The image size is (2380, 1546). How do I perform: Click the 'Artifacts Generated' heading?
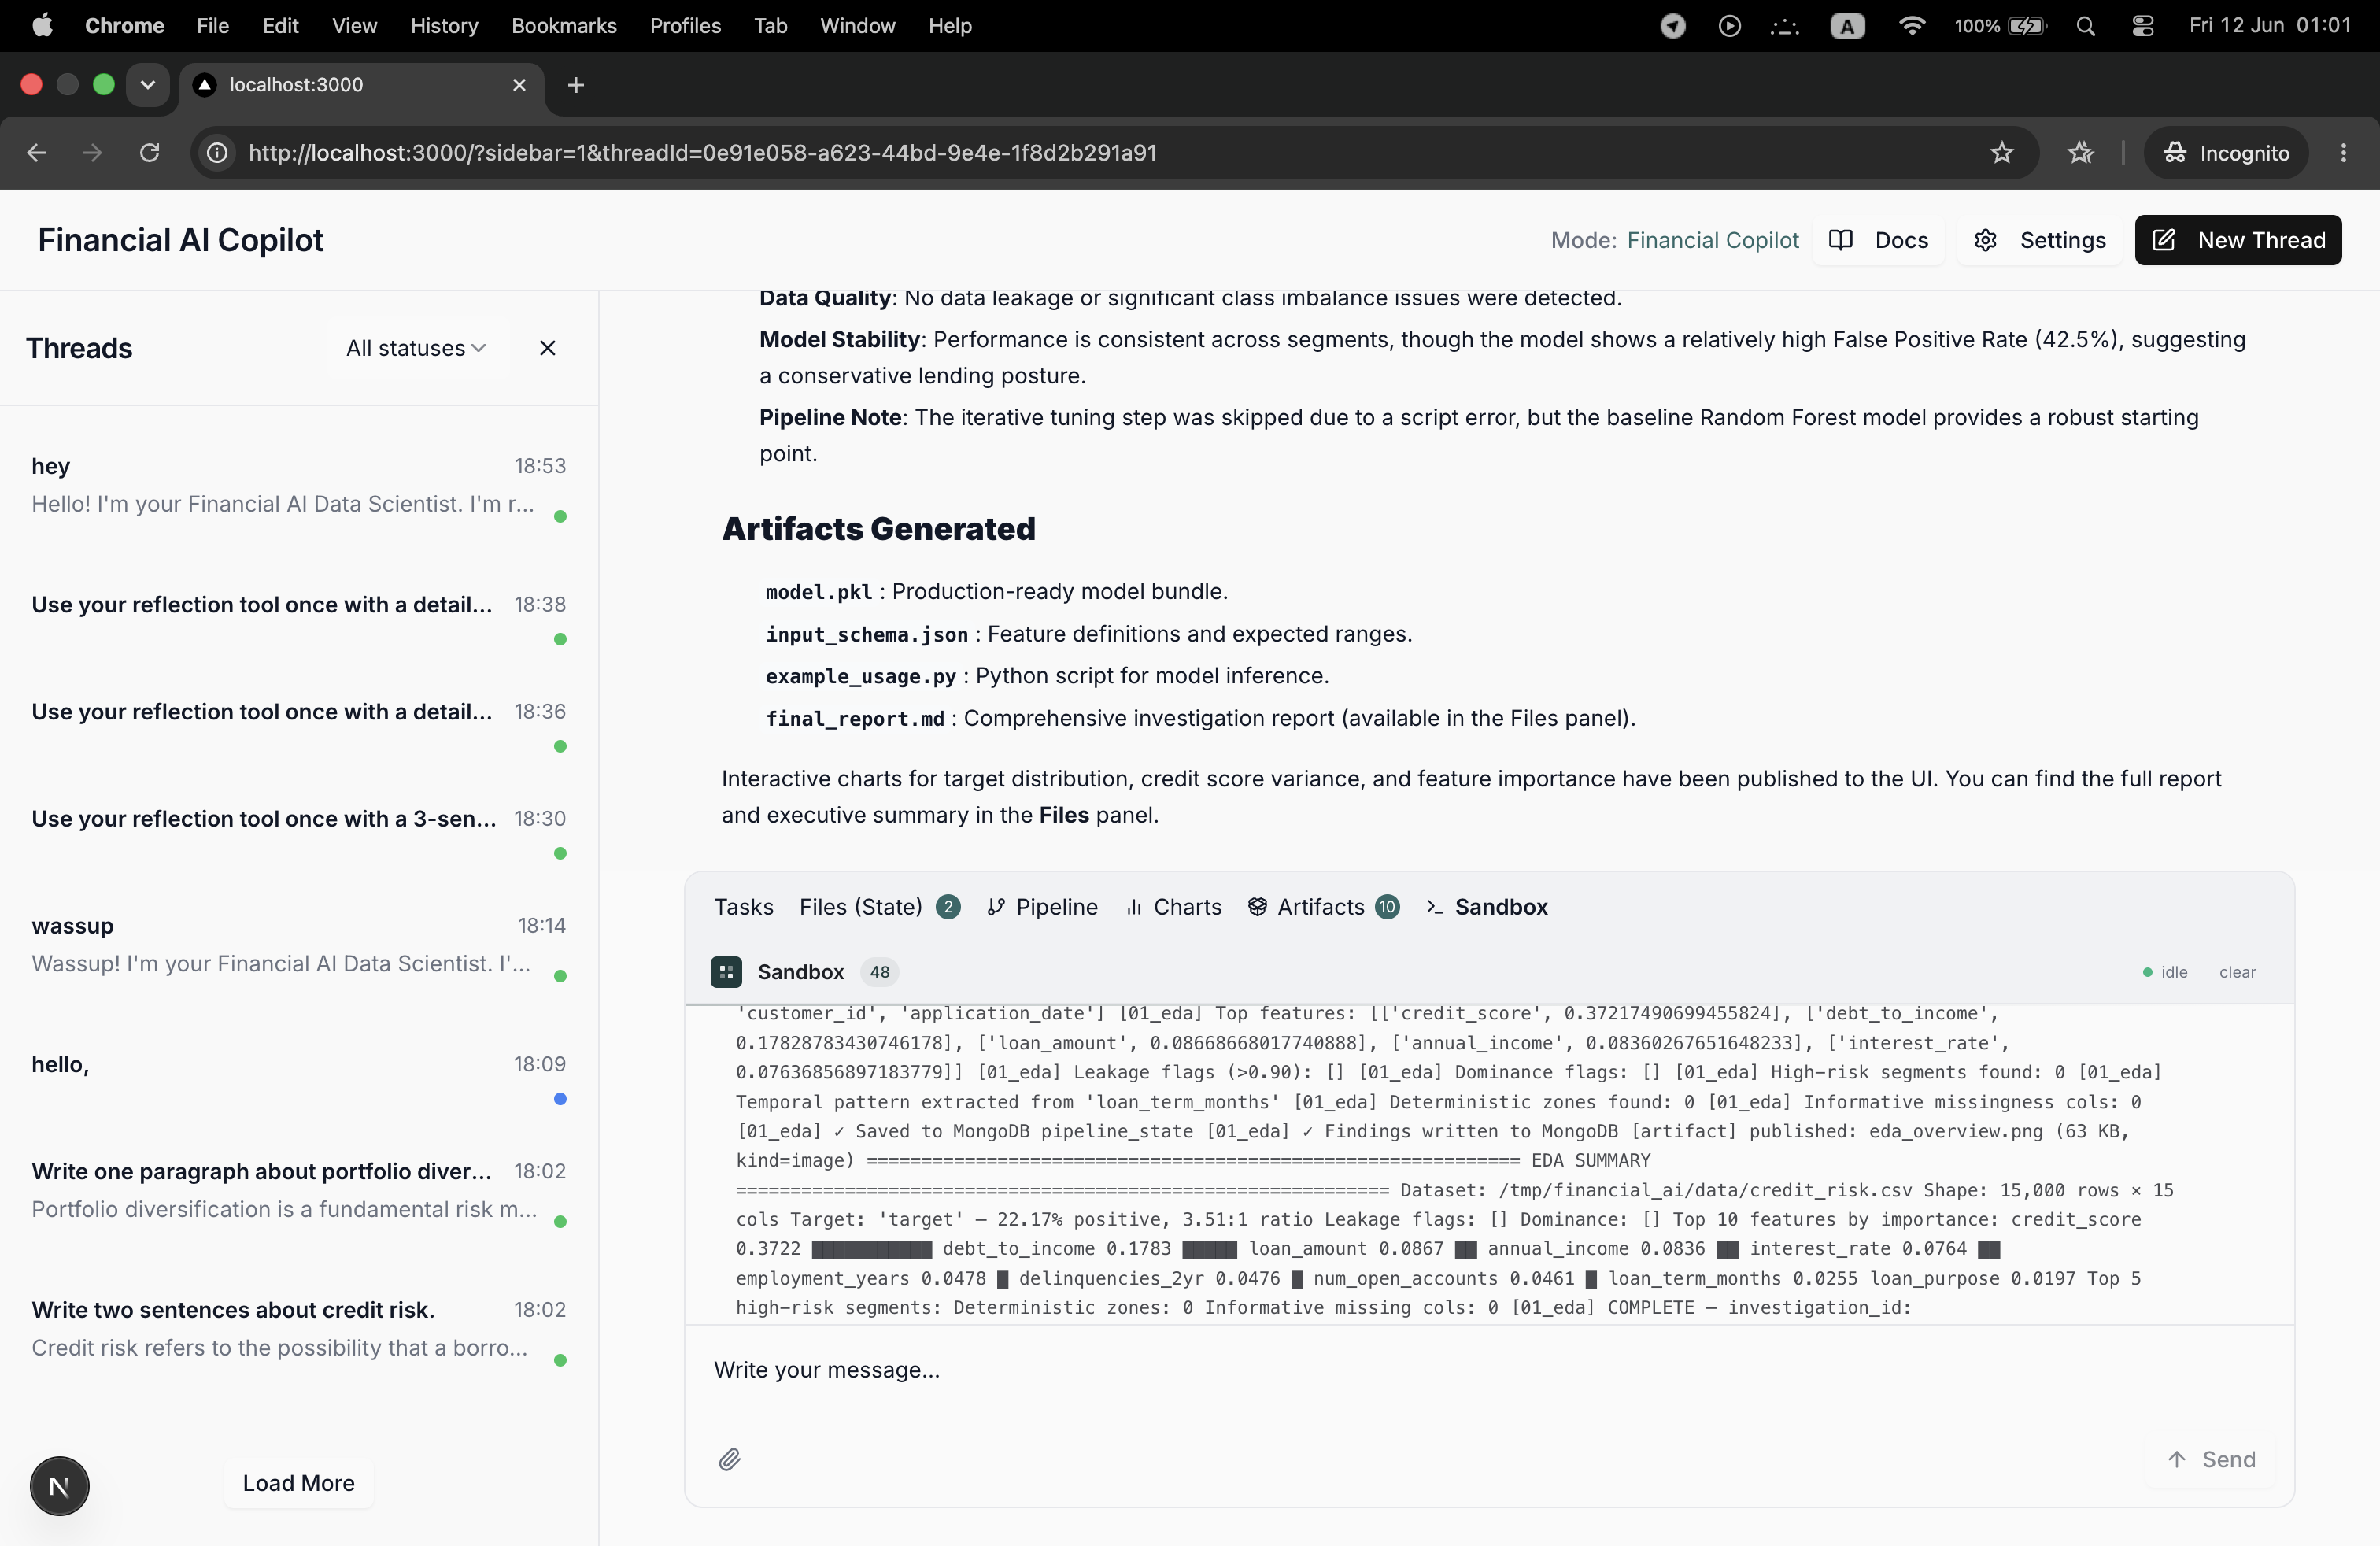tap(878, 528)
